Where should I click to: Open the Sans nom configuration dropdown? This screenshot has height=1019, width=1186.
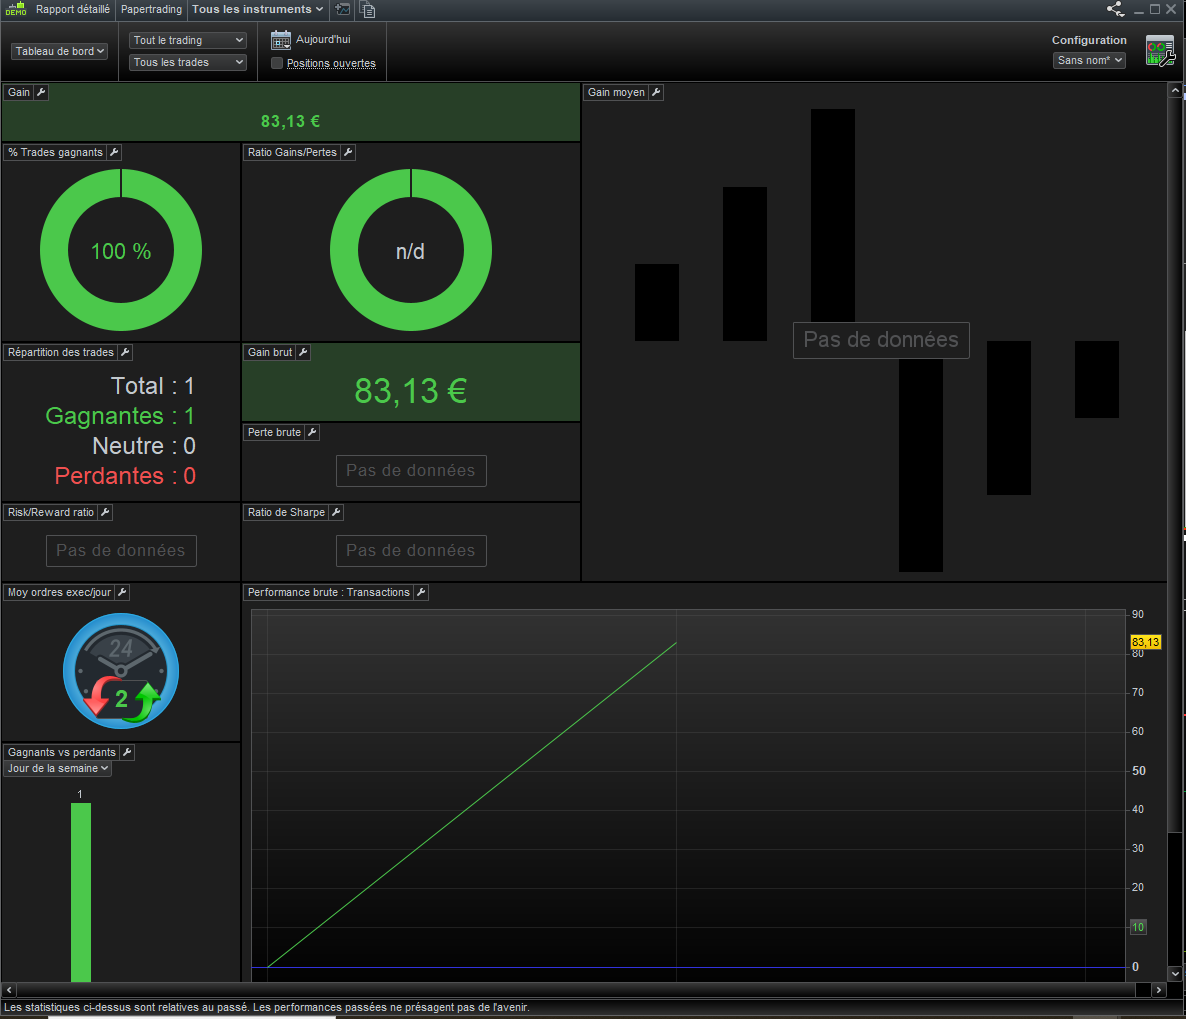coord(1089,61)
